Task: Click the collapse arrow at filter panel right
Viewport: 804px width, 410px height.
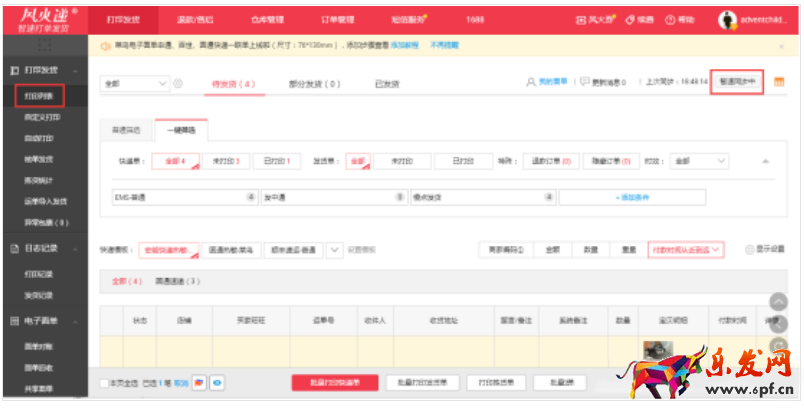Action: click(x=766, y=161)
